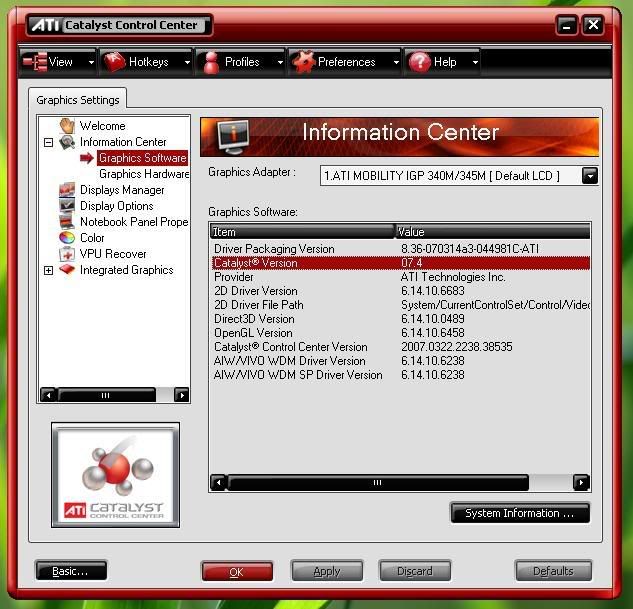Click the tree panel horizontal scrollbar thumb
This screenshot has height=609, width=633.
[x=107, y=395]
